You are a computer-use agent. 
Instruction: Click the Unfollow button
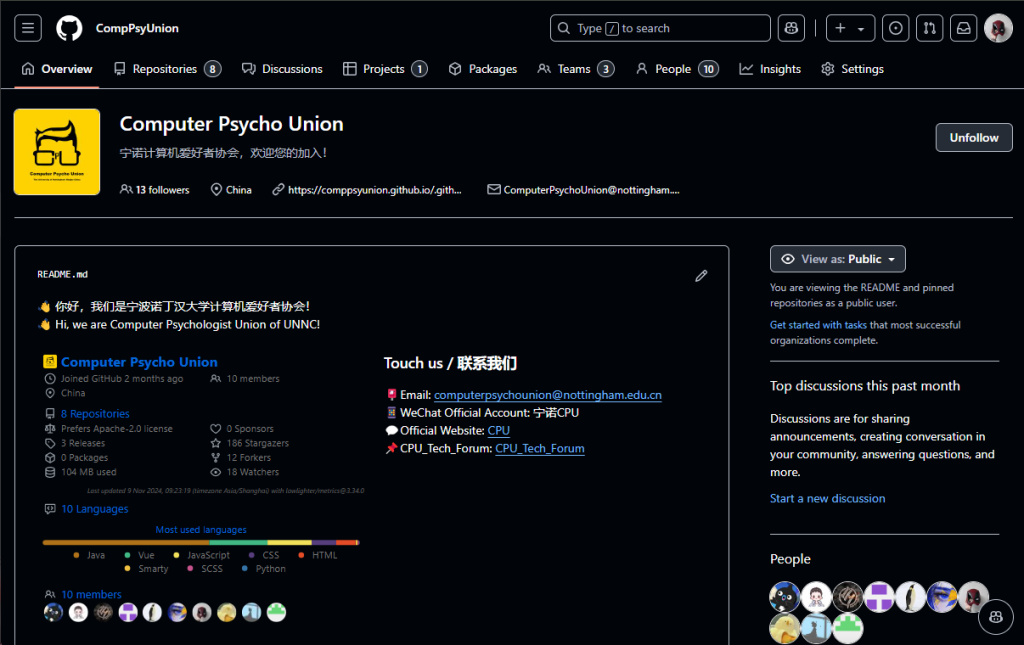click(x=974, y=137)
